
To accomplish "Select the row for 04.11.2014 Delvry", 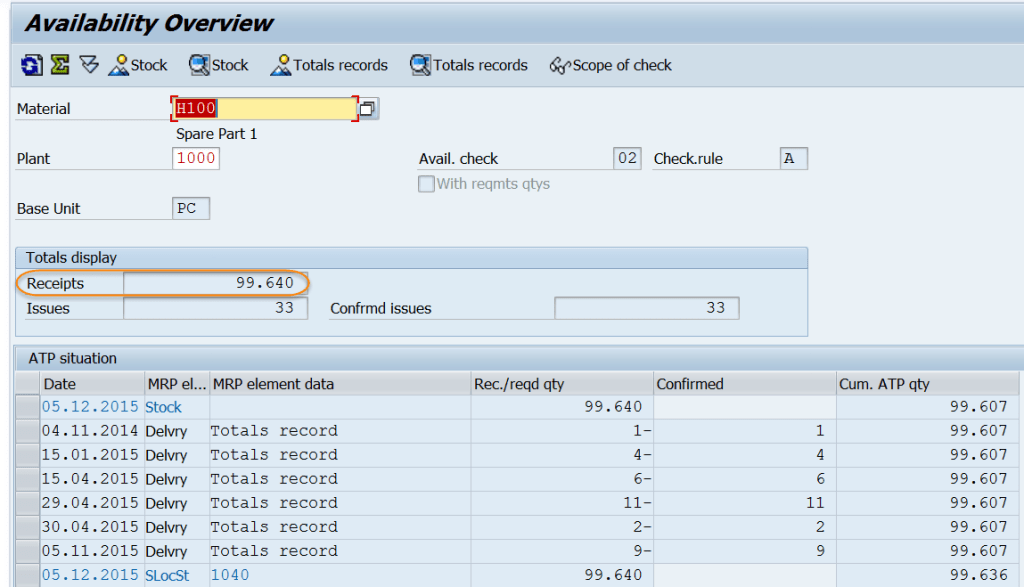I will [27, 430].
